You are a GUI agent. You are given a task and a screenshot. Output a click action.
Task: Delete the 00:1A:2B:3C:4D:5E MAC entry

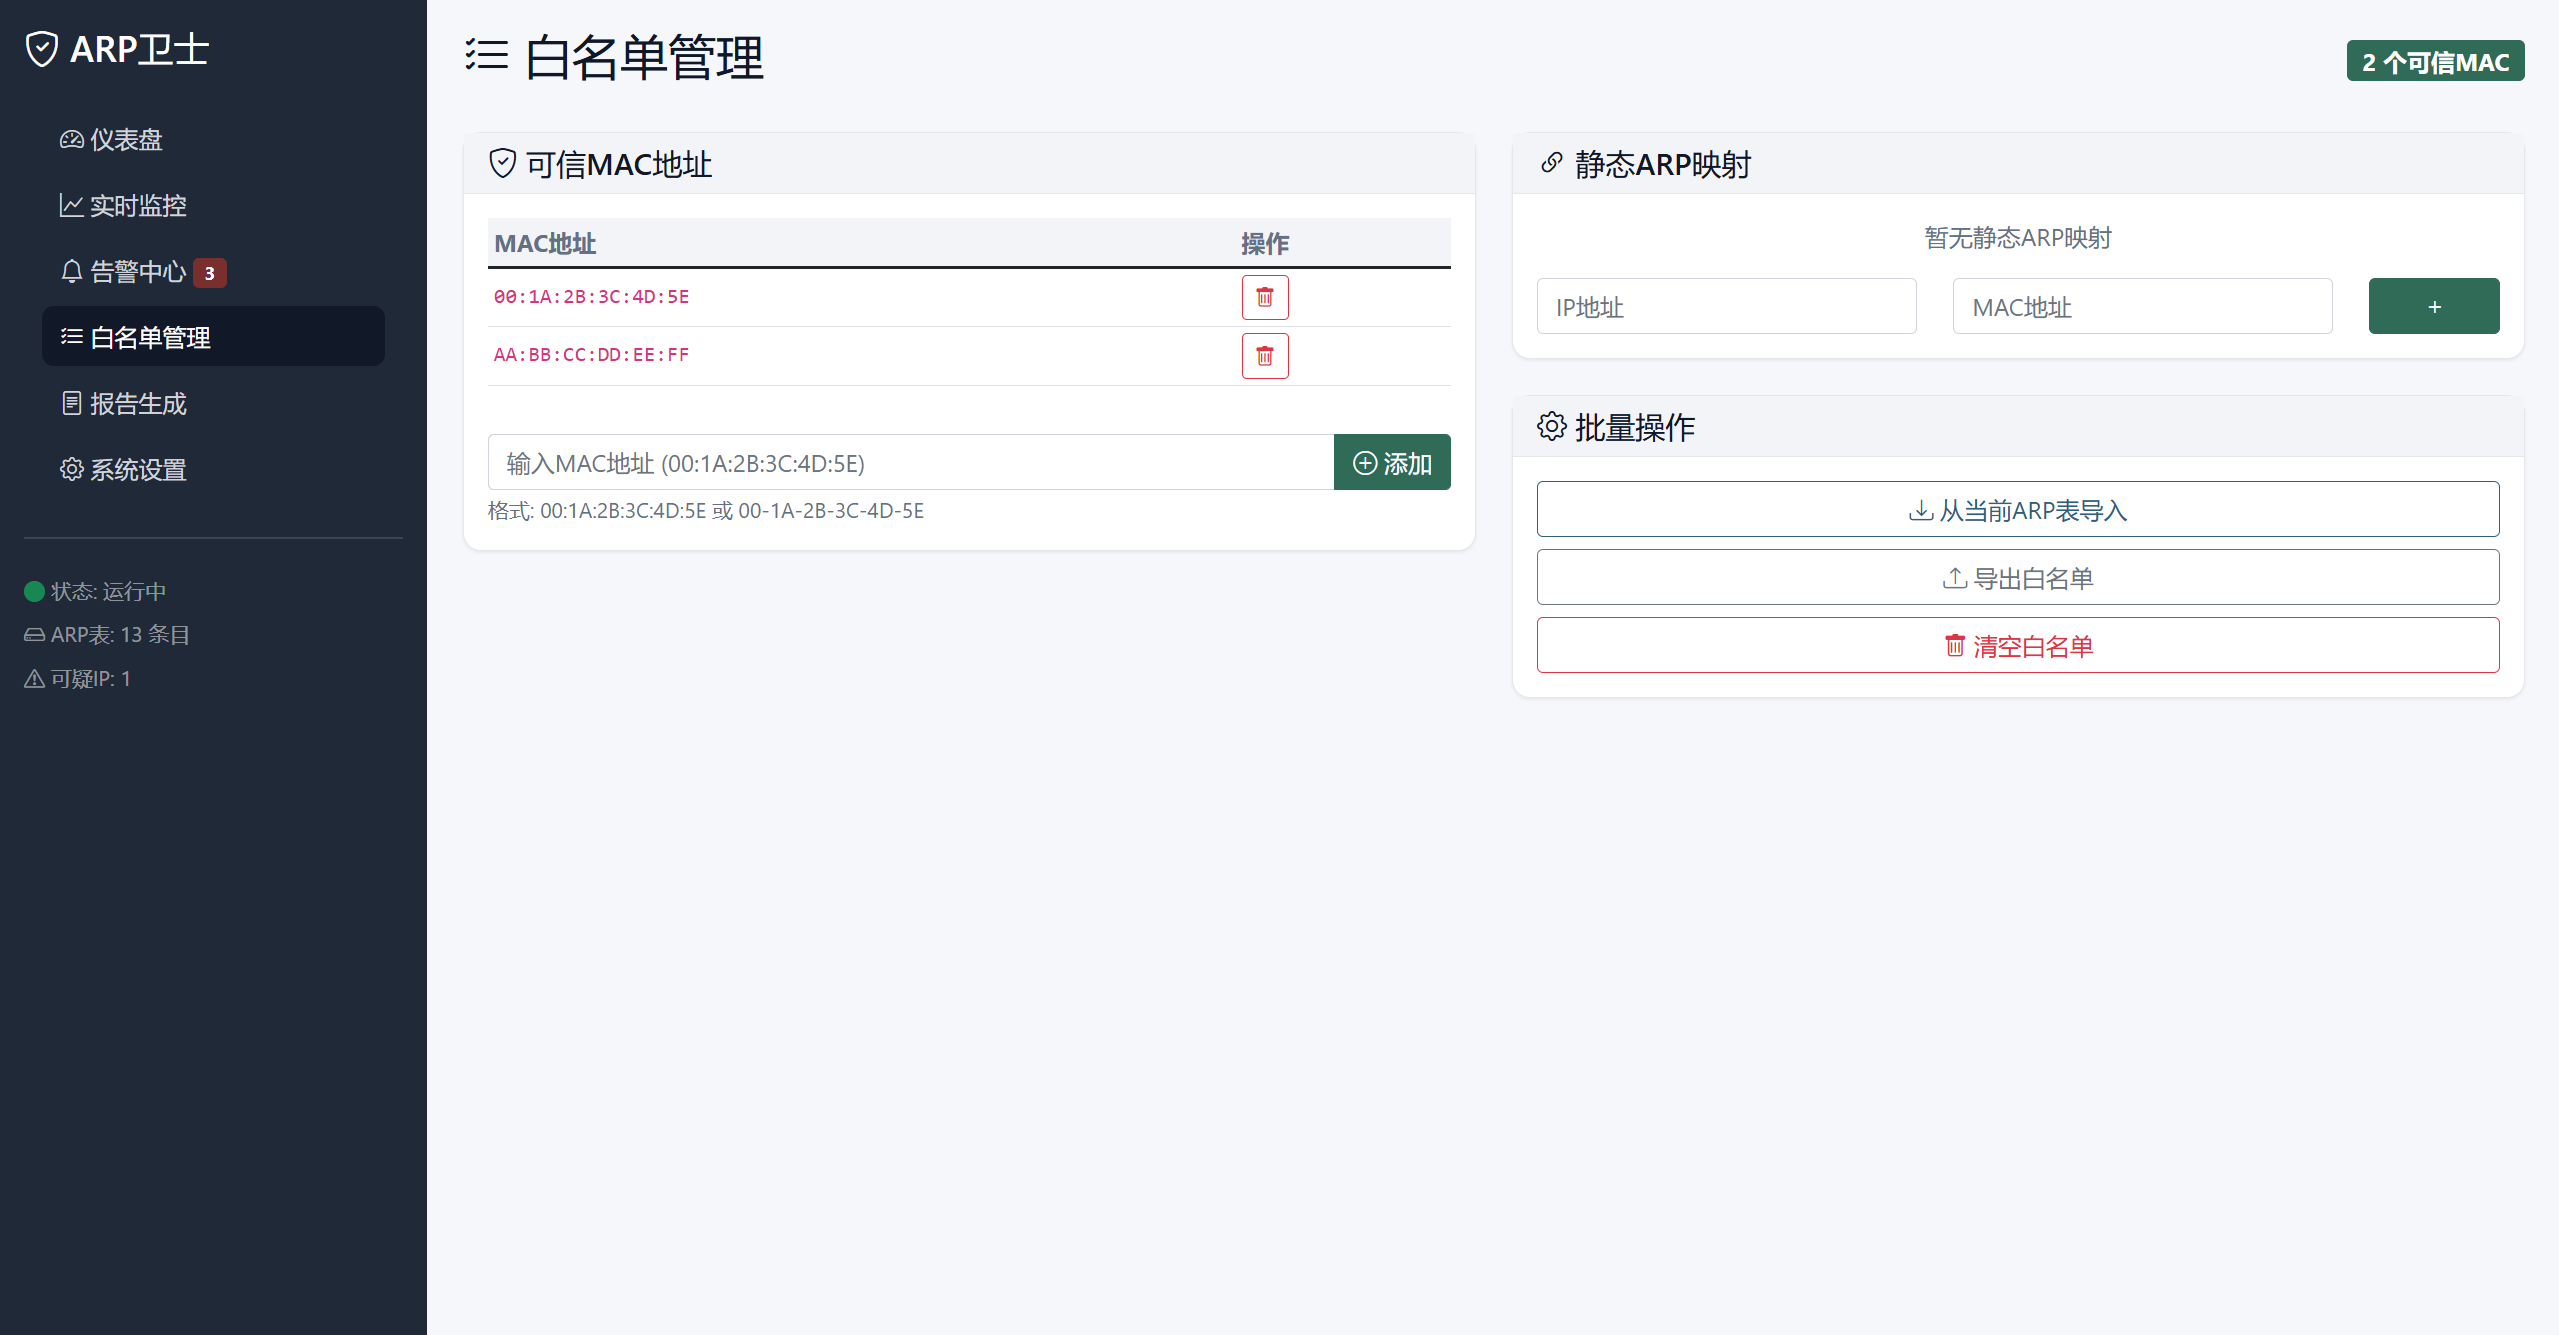point(1264,298)
